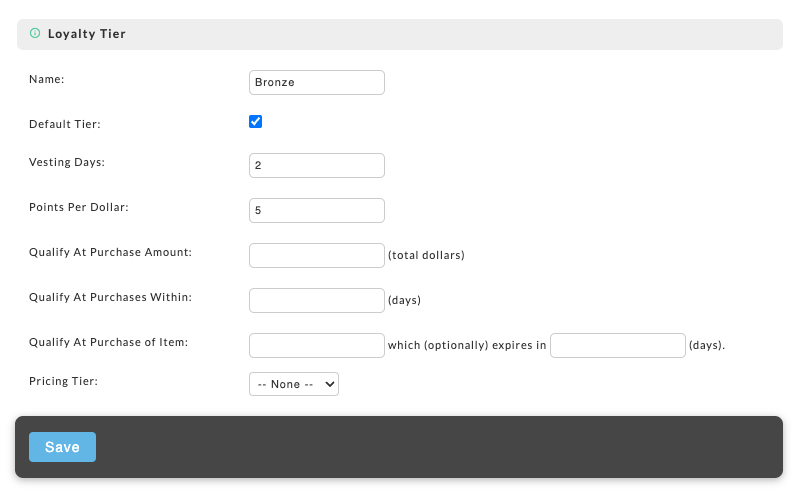Click the Vesting Days input box
The height and width of the screenshot is (503, 812).
(x=316, y=165)
